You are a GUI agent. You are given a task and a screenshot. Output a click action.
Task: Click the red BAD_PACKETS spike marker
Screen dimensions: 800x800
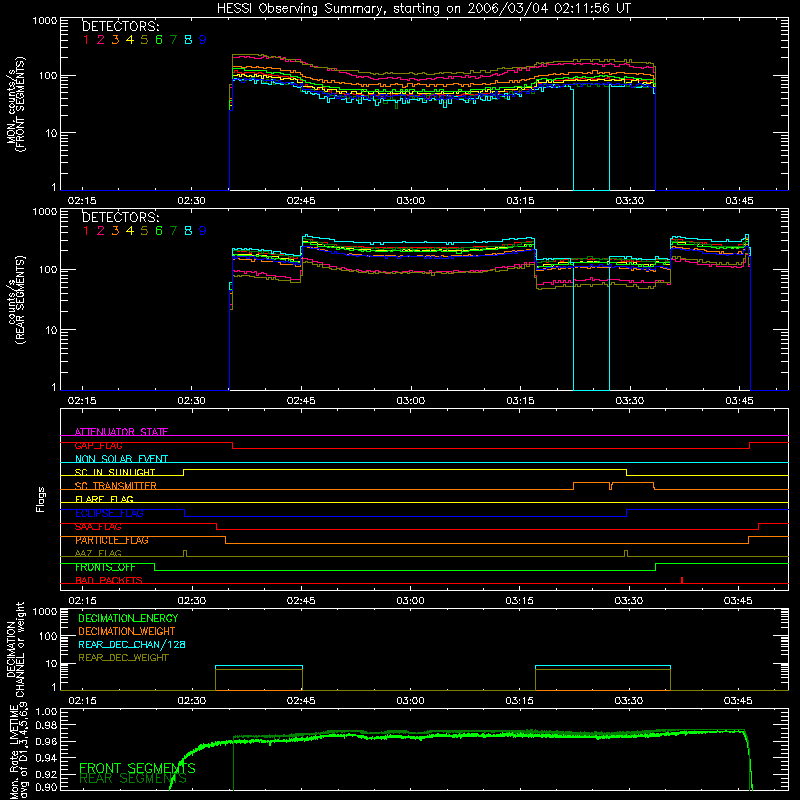tap(682, 580)
